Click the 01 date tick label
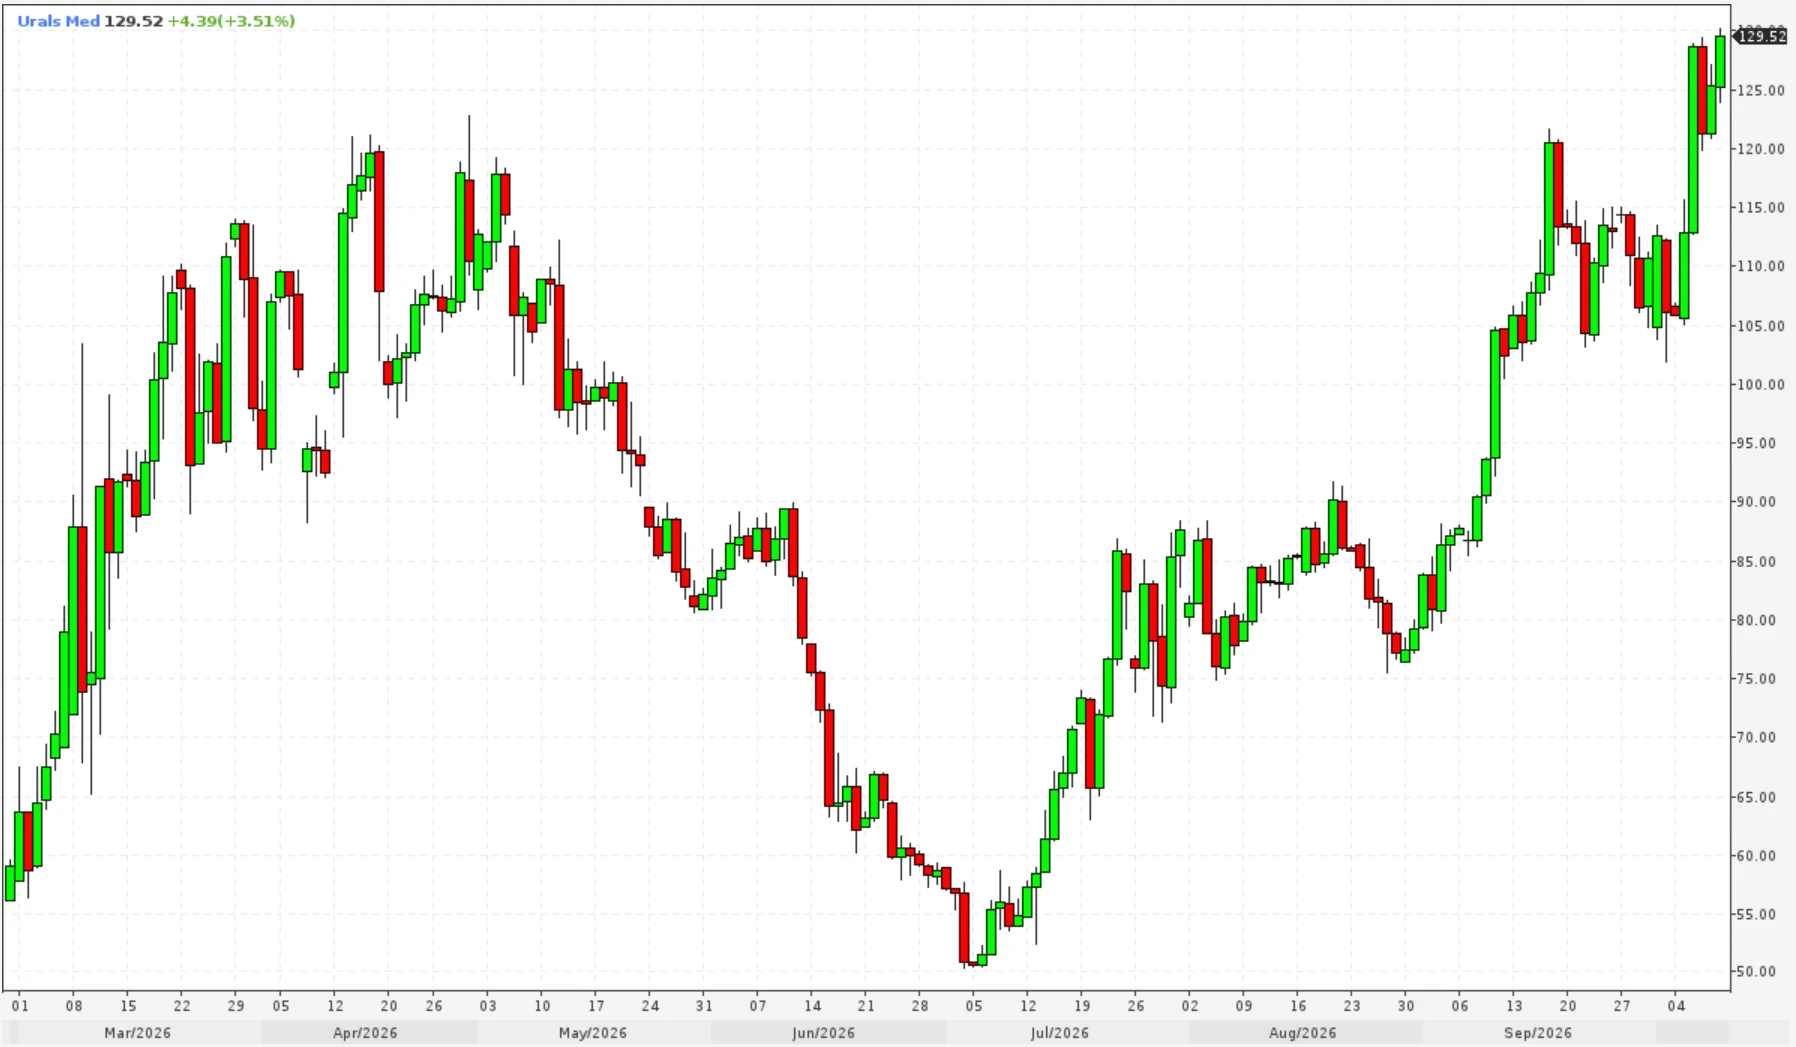Image resolution: width=1796 pixels, height=1047 pixels. [x=20, y=1006]
